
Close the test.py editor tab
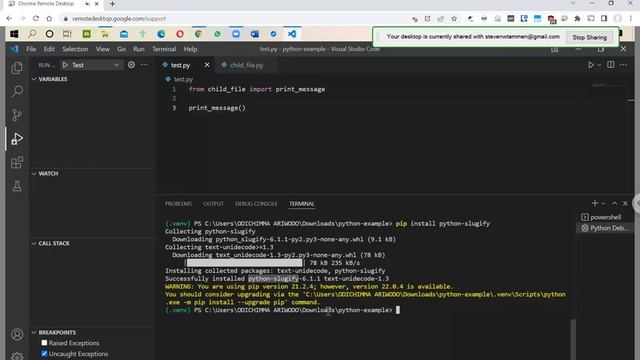207,65
